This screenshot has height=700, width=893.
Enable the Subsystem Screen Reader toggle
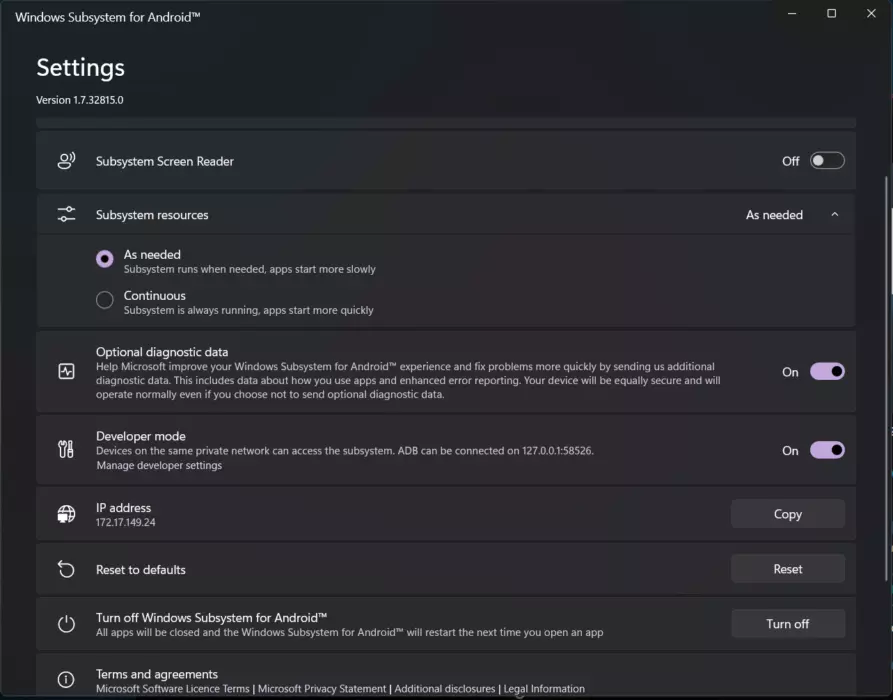826,160
